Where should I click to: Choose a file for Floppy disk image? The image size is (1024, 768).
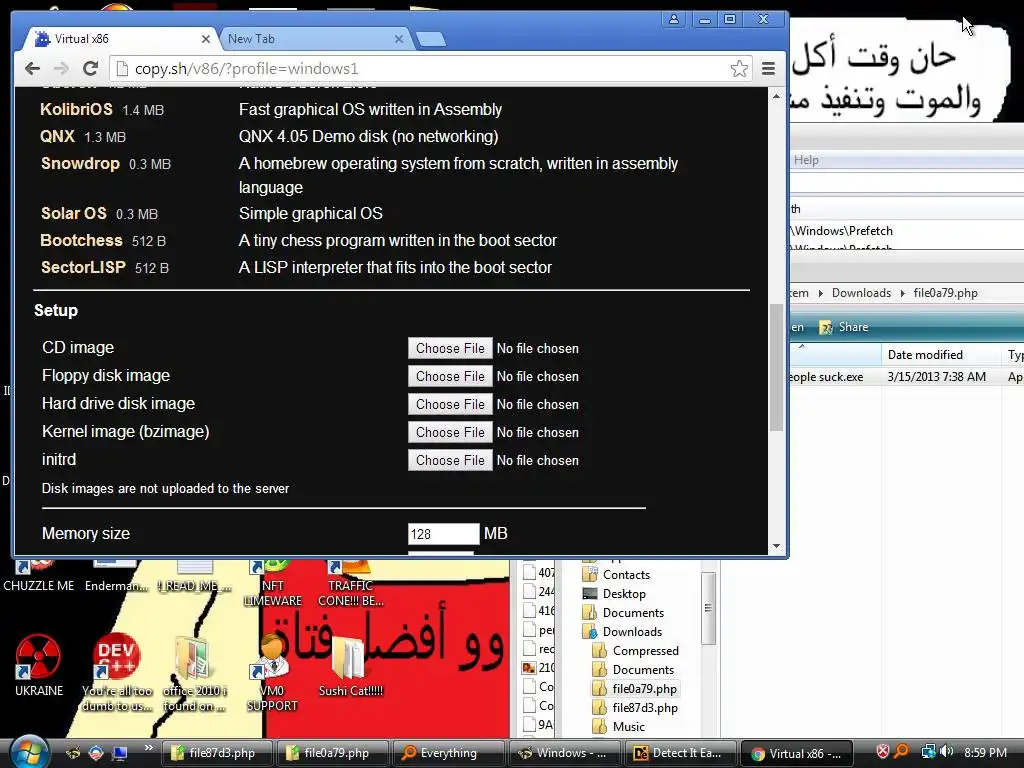[x=450, y=376]
